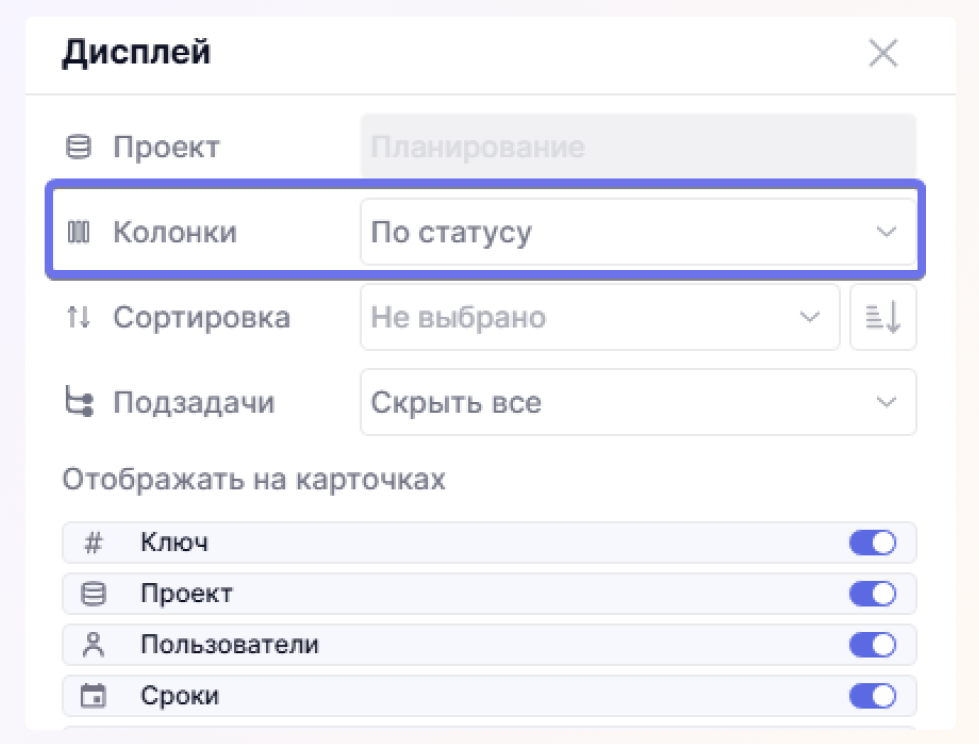Click the user icon next to Пользователи
Screen dimensions: 979x744
tap(93, 645)
